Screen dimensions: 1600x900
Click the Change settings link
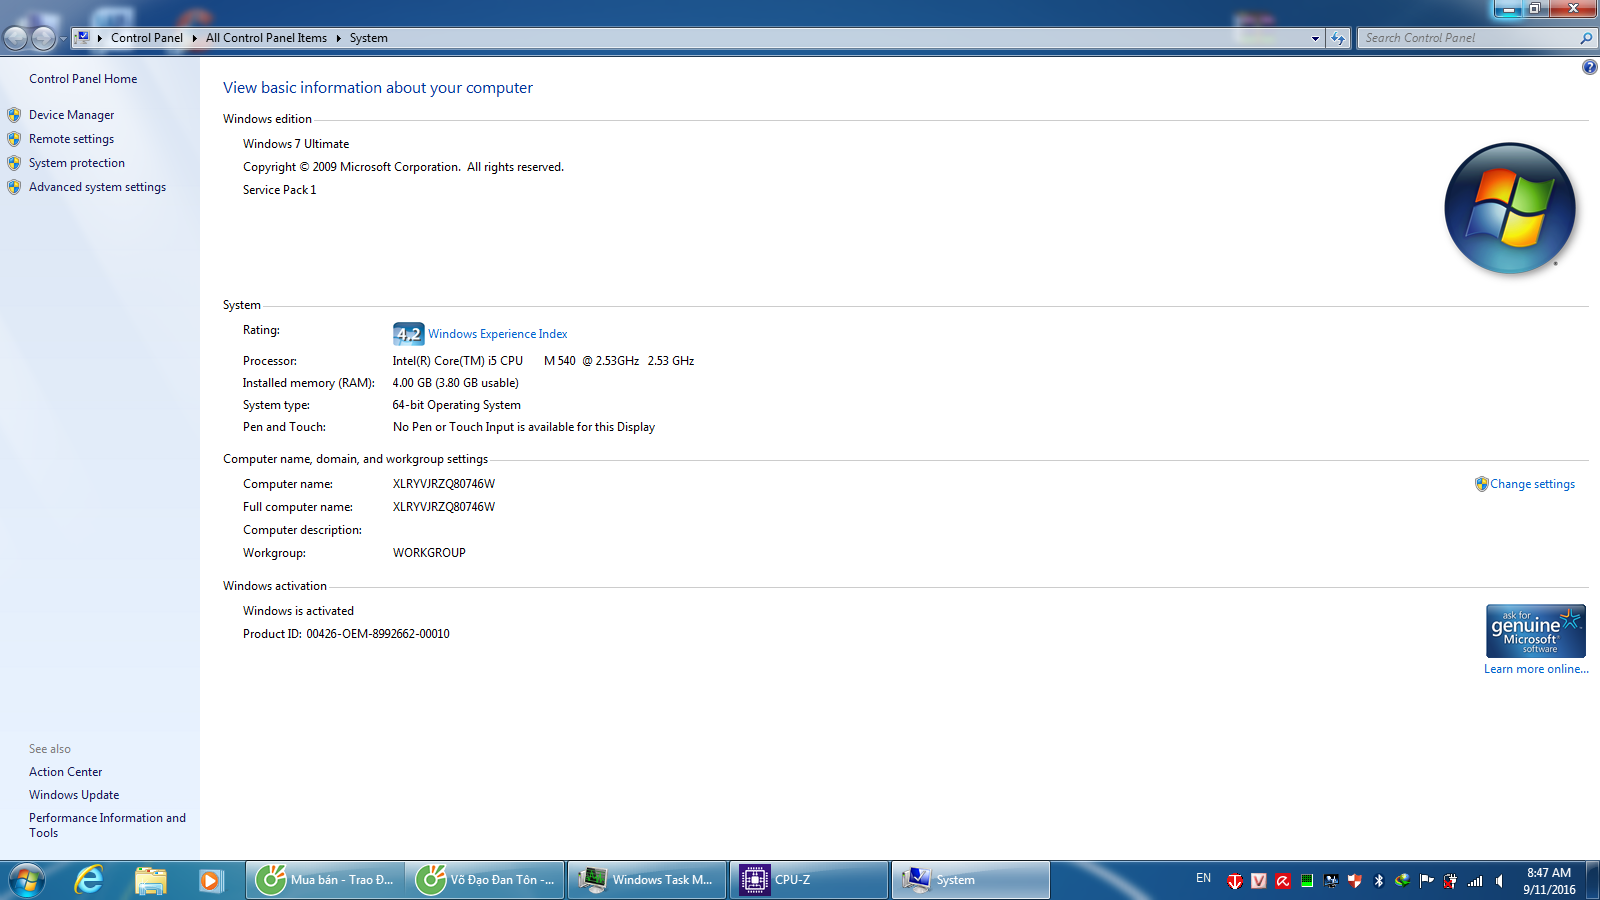coord(1532,484)
